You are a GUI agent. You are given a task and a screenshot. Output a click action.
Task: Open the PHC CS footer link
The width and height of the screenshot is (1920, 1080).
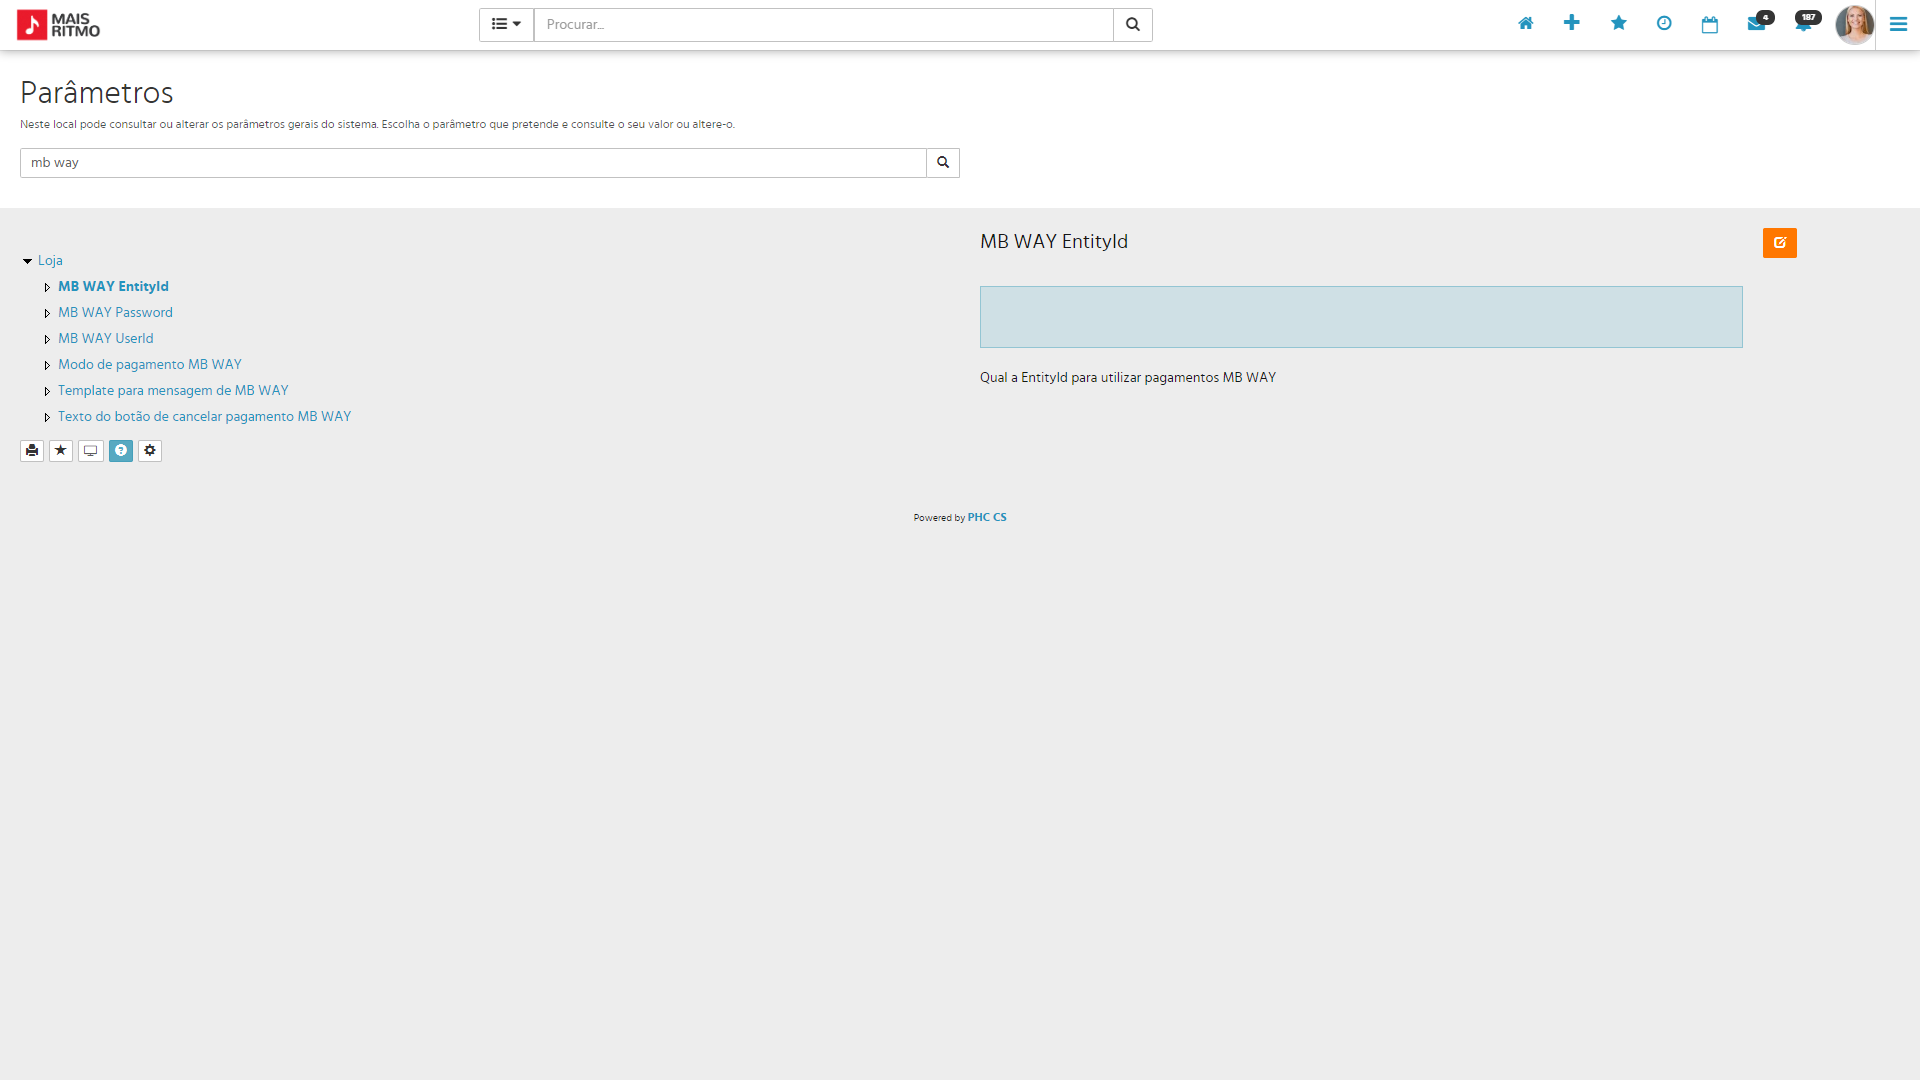pyautogui.click(x=987, y=518)
